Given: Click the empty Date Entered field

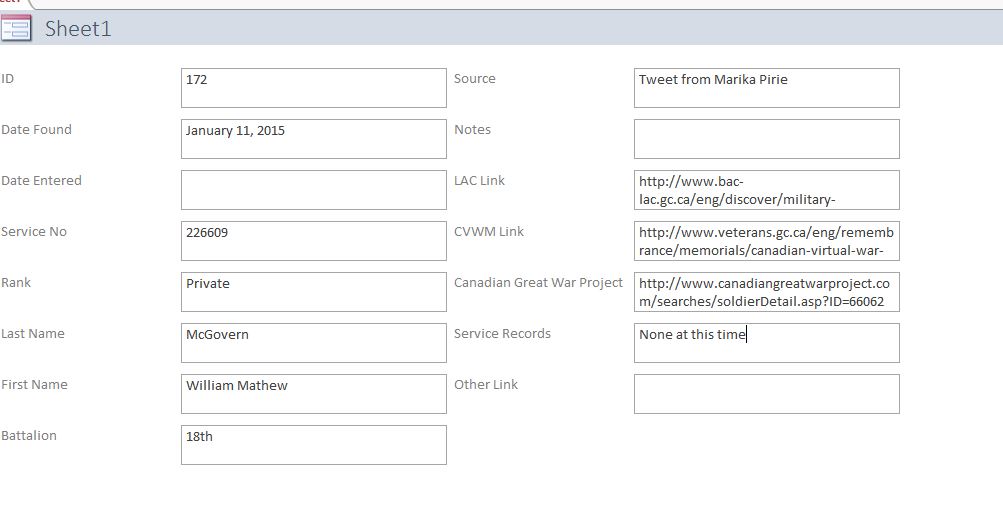Looking at the screenshot, I should pos(313,190).
